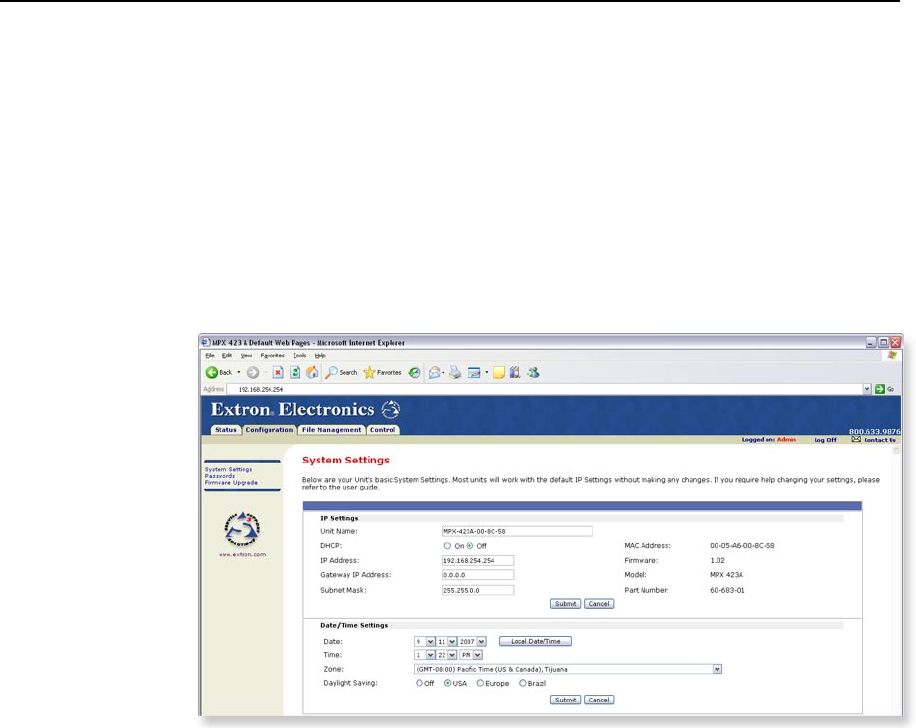Turn DHCP On radio button
The width and height of the screenshot is (916, 728).
click(x=446, y=546)
